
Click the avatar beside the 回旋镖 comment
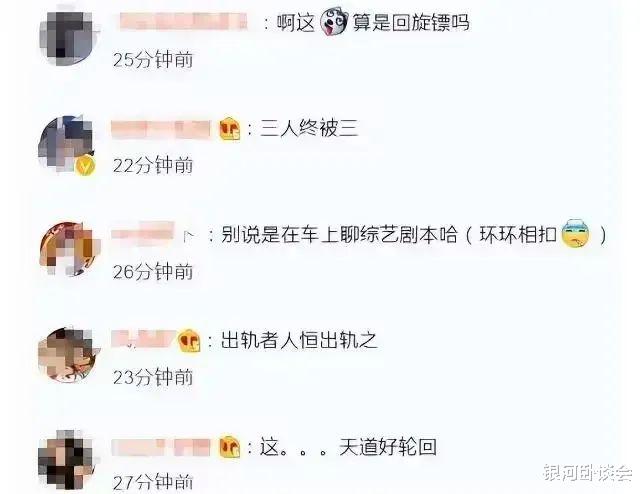click(x=67, y=38)
